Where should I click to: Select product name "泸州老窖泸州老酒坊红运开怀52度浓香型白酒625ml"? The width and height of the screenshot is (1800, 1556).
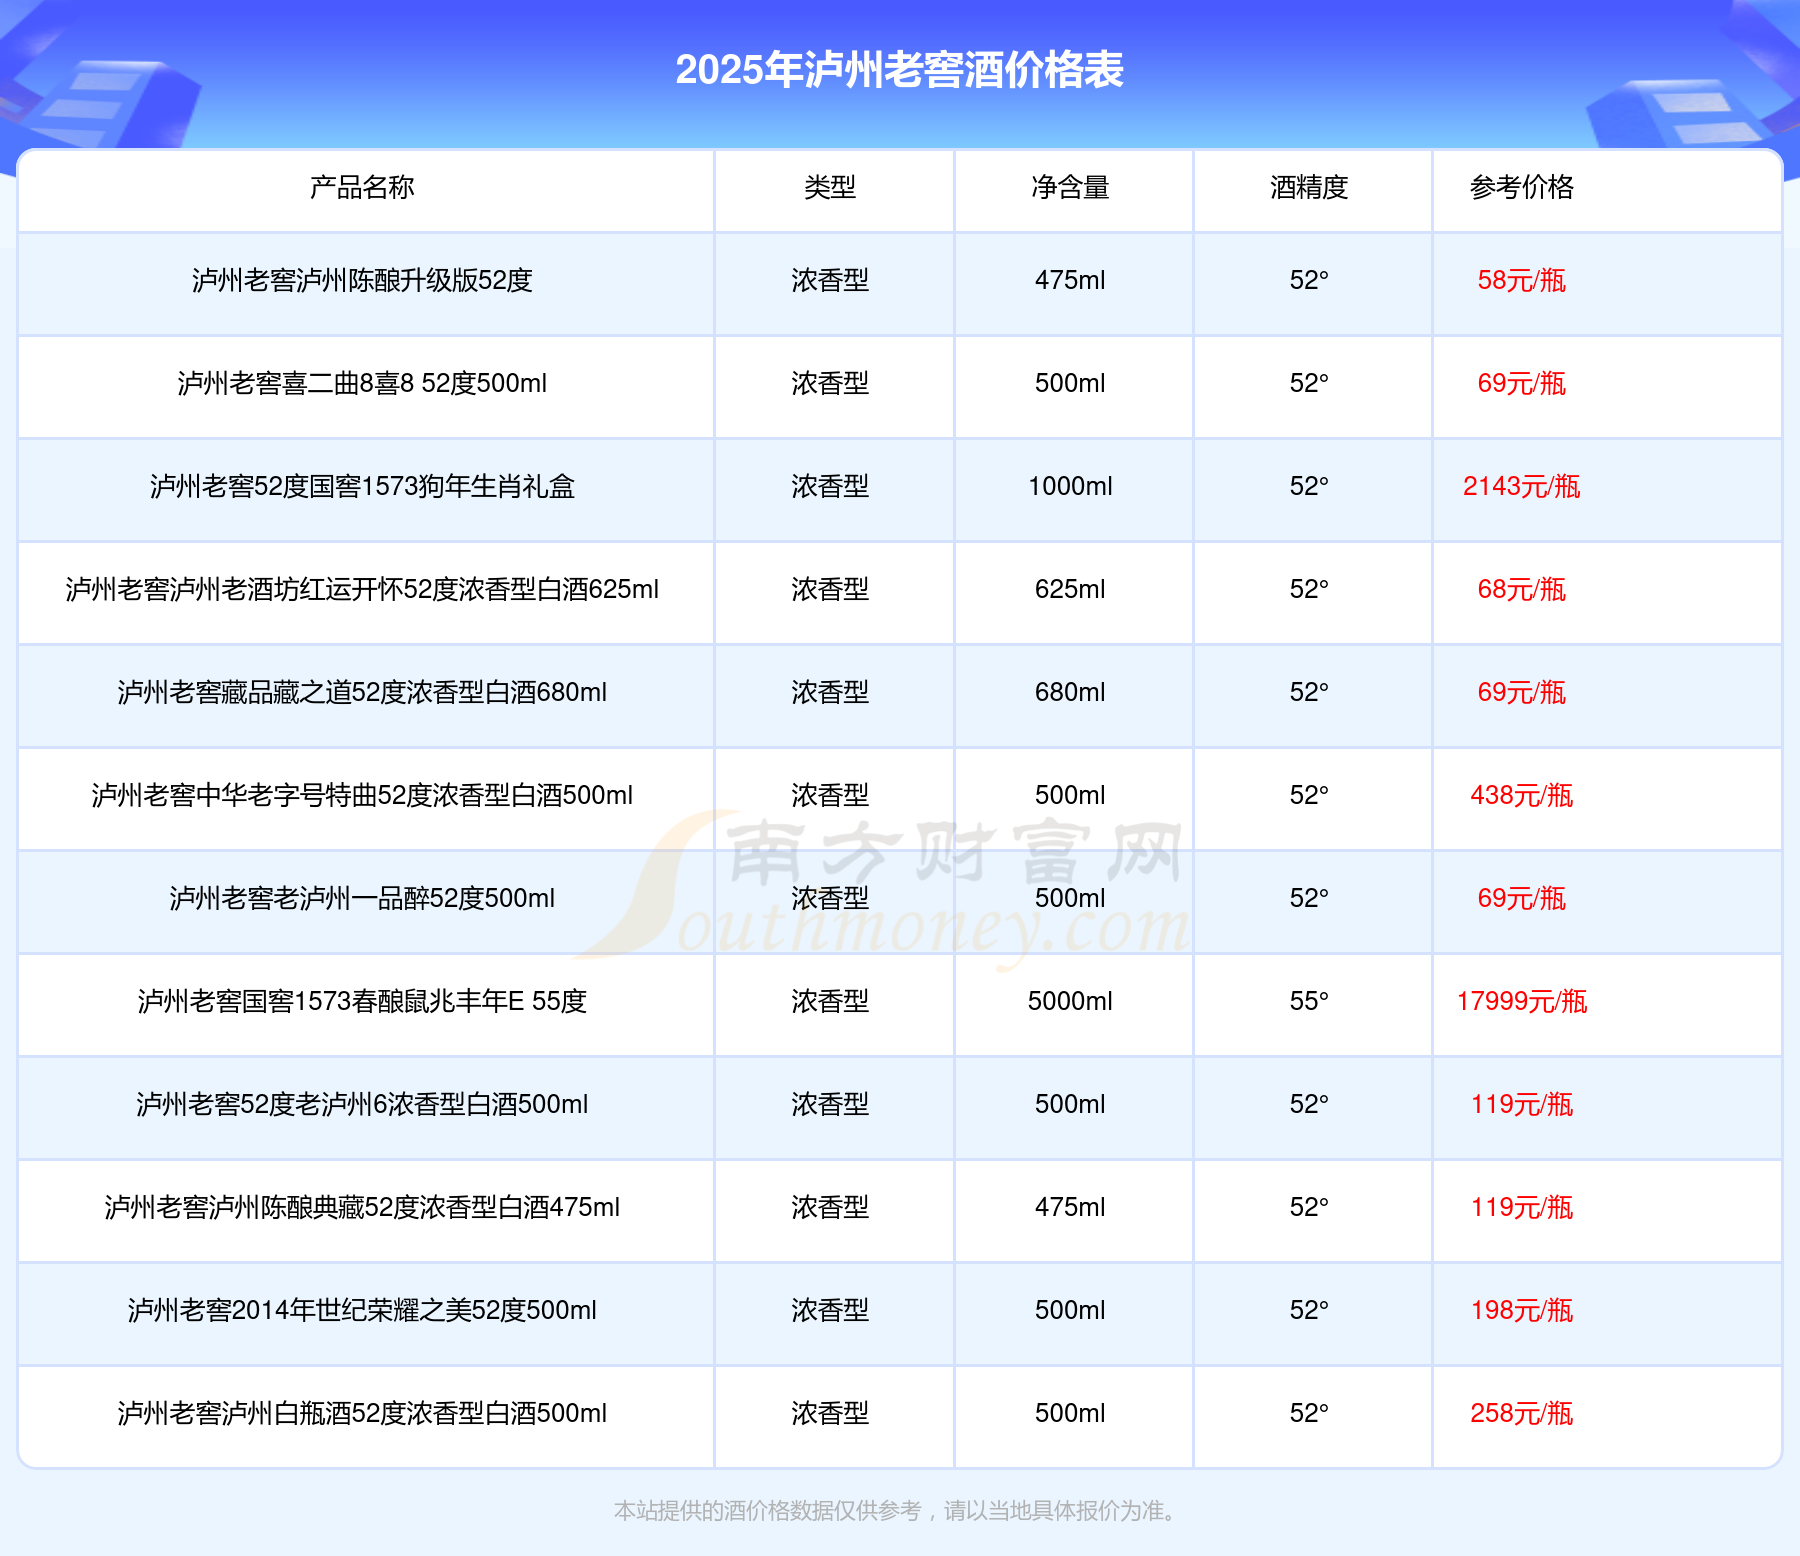[362, 590]
